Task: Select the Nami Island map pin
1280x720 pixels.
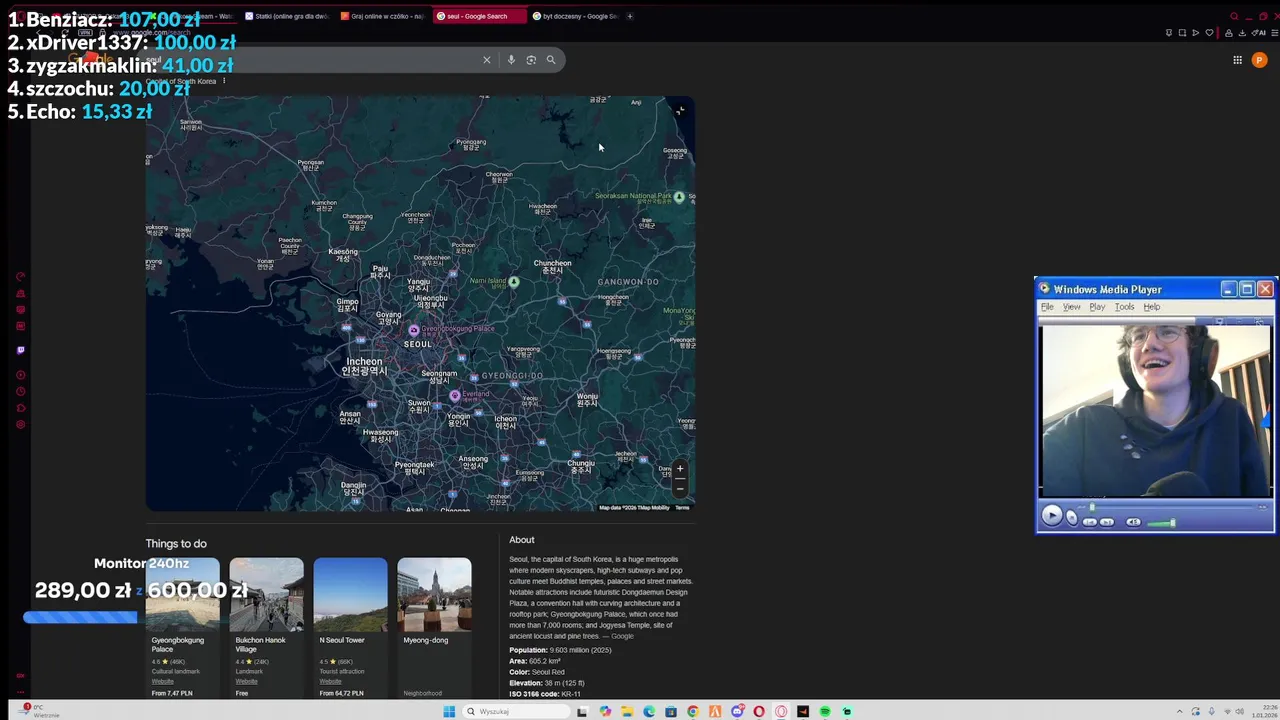Action: tap(514, 282)
